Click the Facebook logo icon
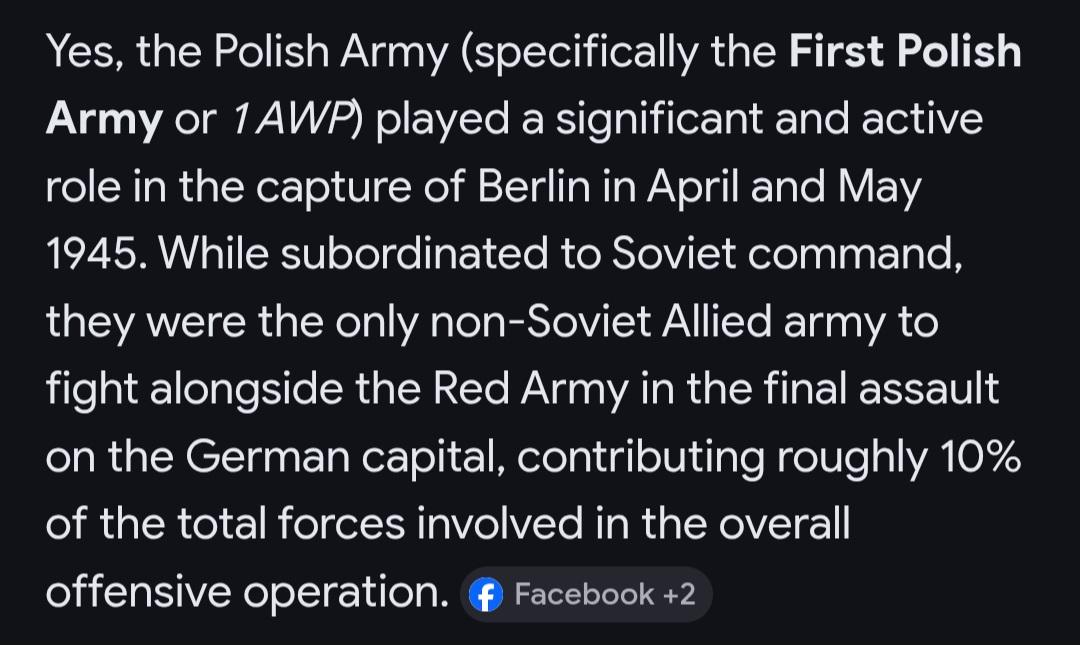 [486, 595]
